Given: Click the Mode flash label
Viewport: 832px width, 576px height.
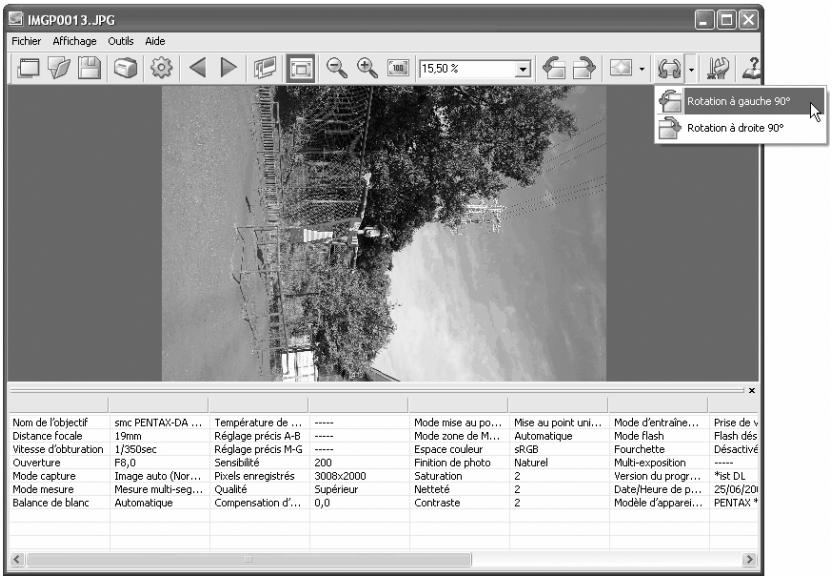Looking at the screenshot, I should click(639, 436).
